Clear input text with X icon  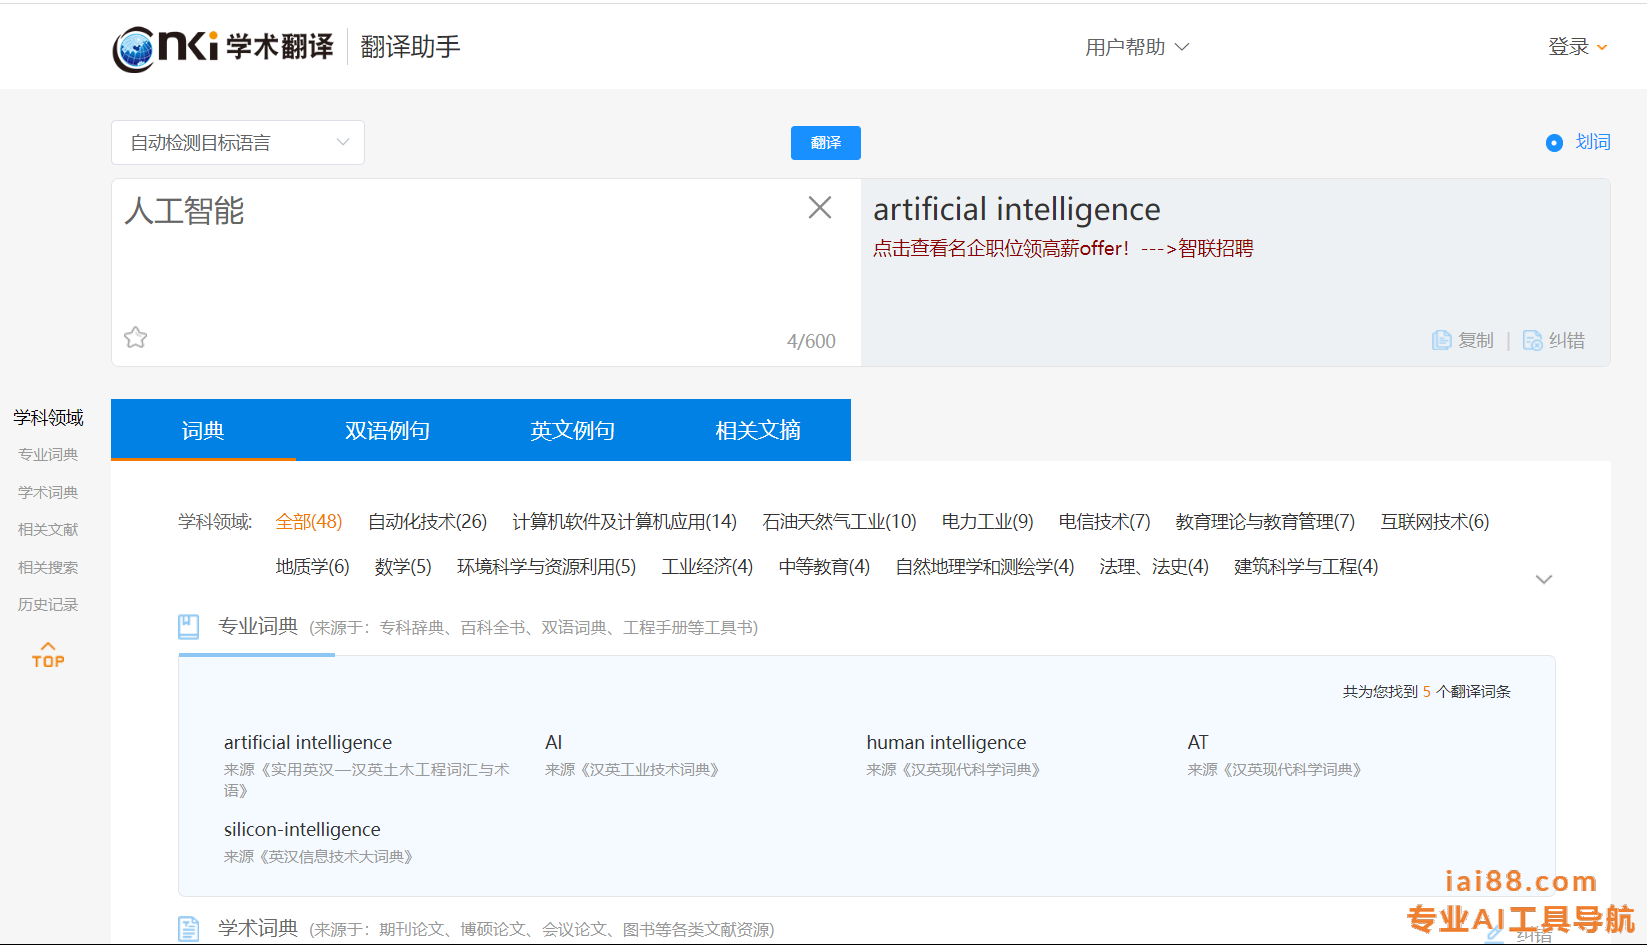tap(819, 208)
